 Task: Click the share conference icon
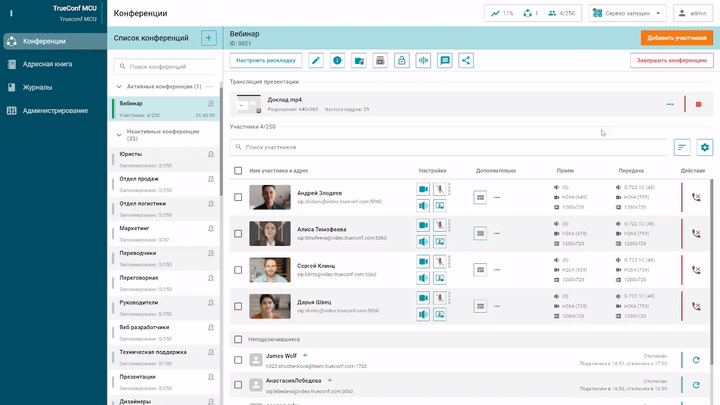[x=466, y=61]
